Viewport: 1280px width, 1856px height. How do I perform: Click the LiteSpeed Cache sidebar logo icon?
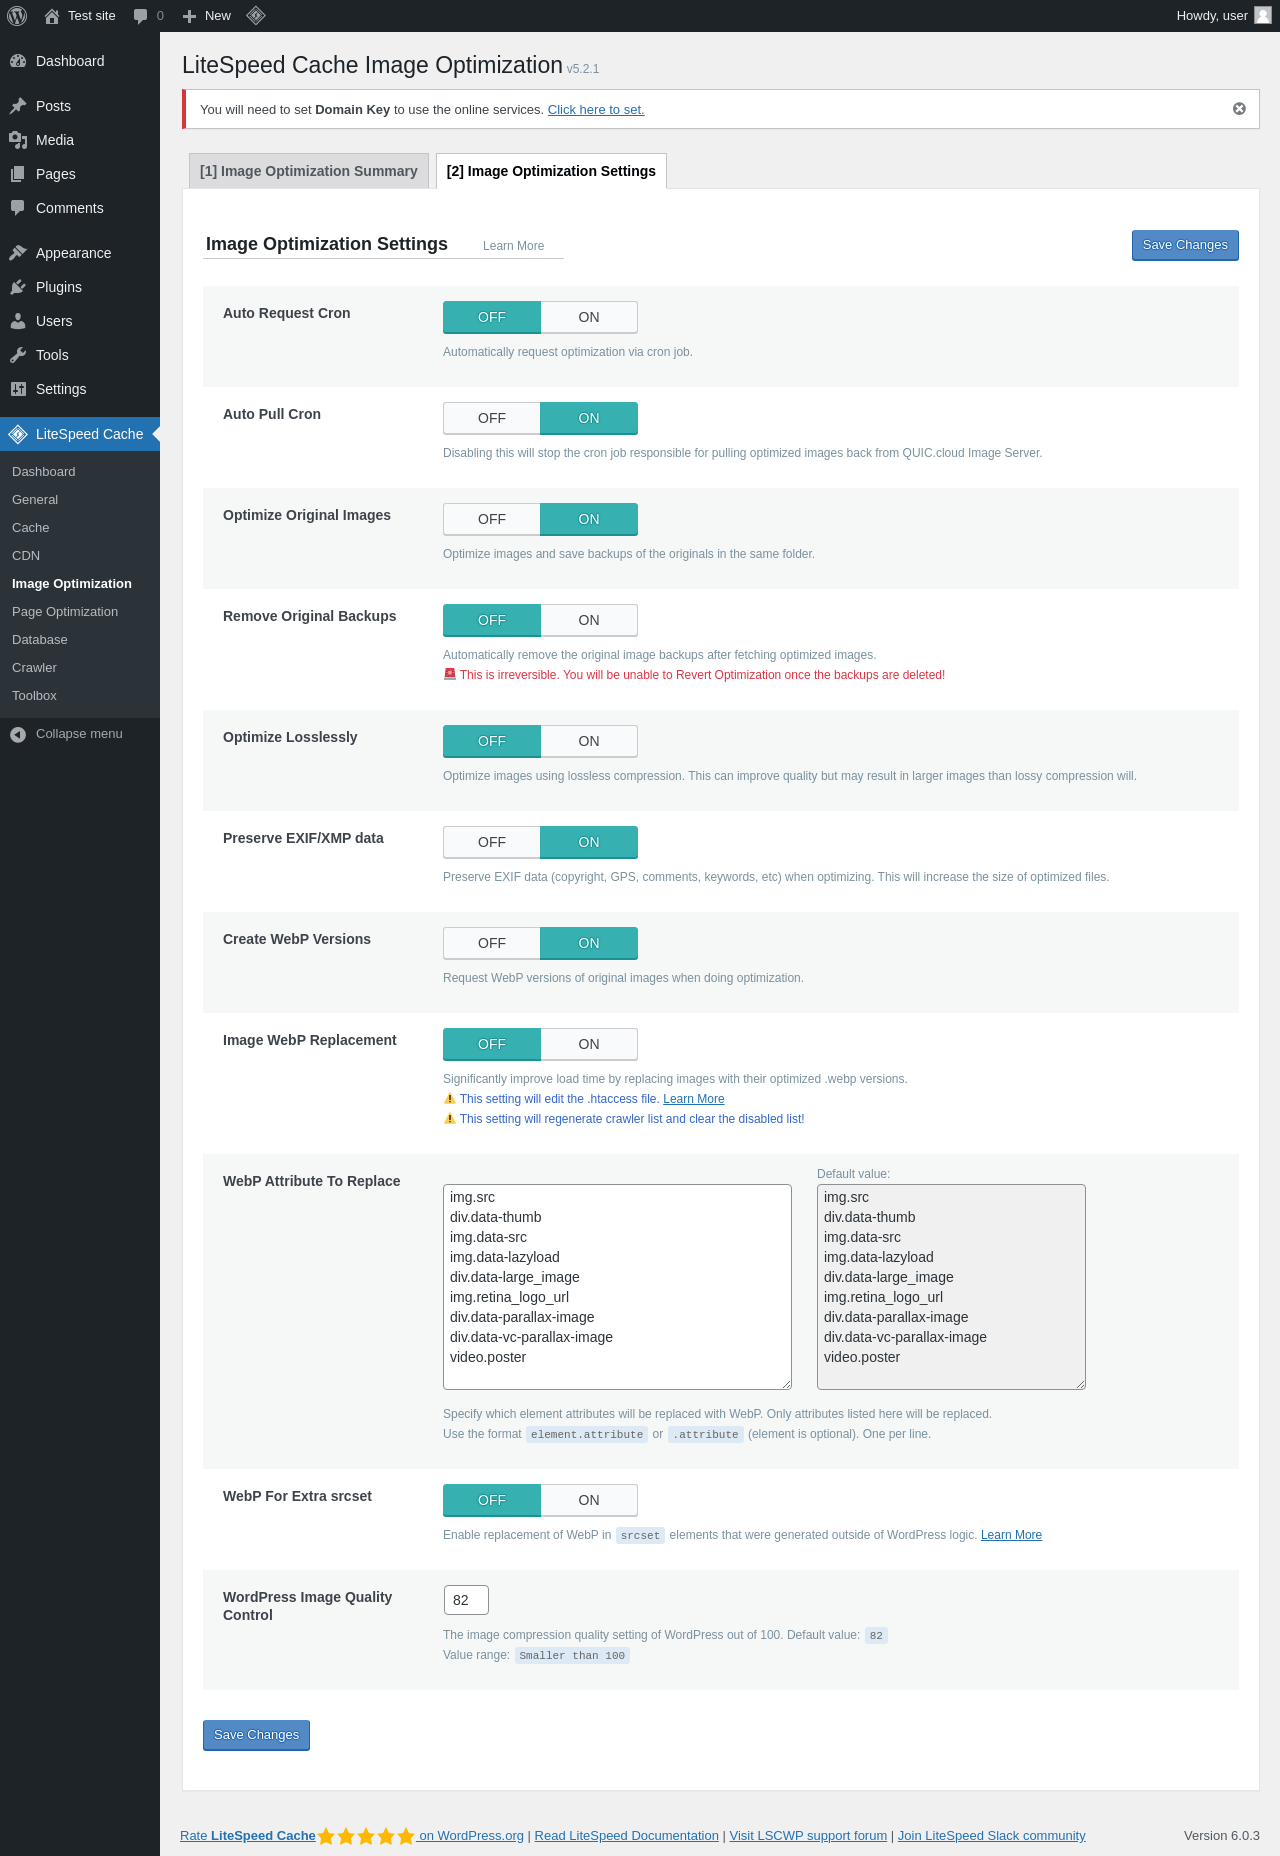[18, 434]
